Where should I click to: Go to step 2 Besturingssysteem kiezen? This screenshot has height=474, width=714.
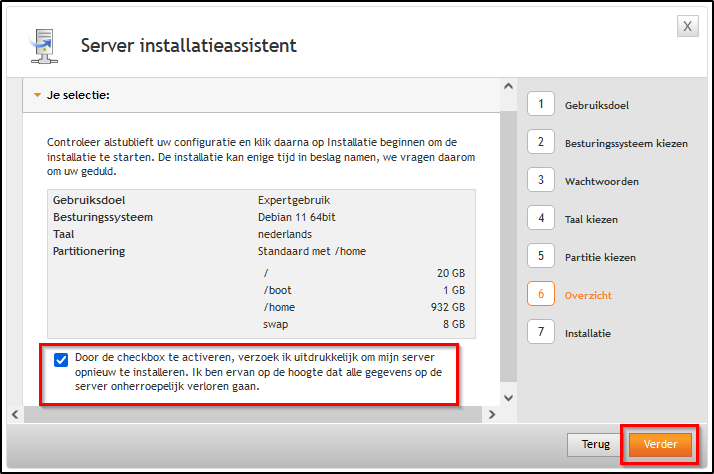click(541, 142)
